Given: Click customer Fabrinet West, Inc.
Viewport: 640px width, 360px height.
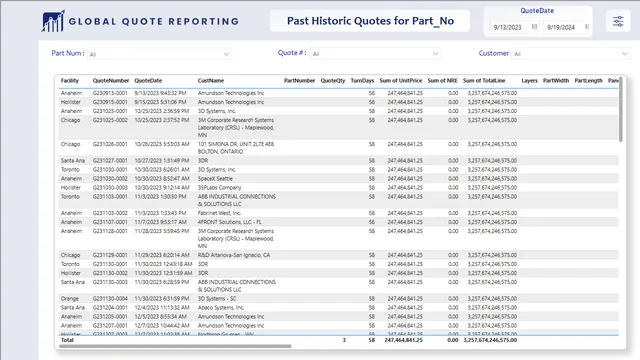Looking at the screenshot, I should 219,213.
